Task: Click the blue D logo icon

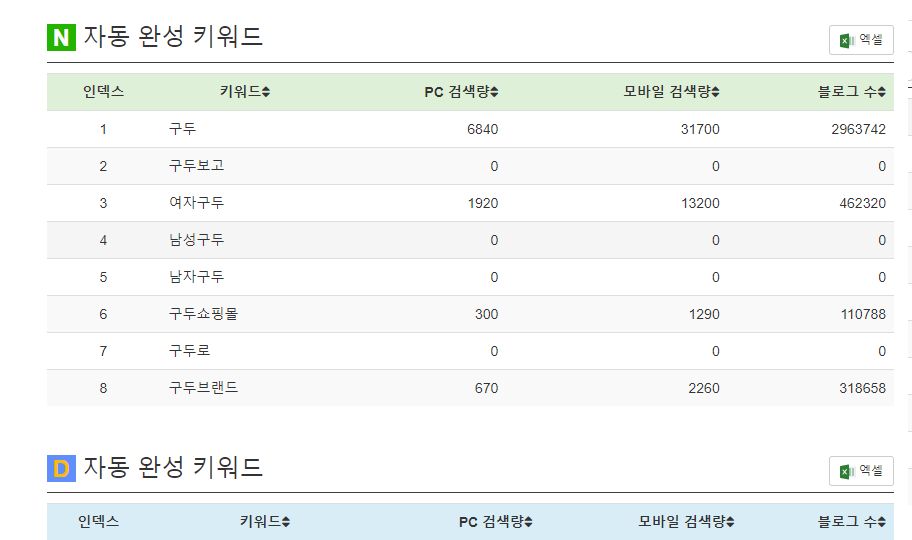Action: click(61, 468)
